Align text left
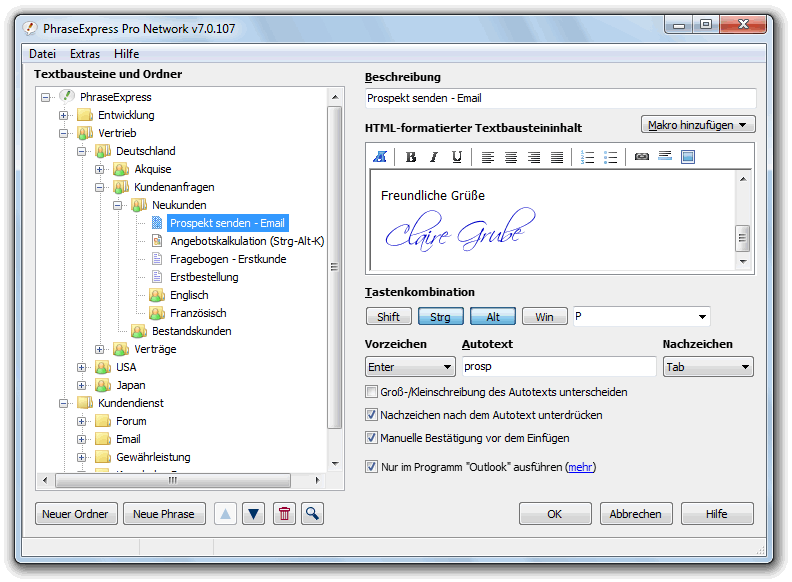Viewport: 792px width, 582px height. [487, 157]
